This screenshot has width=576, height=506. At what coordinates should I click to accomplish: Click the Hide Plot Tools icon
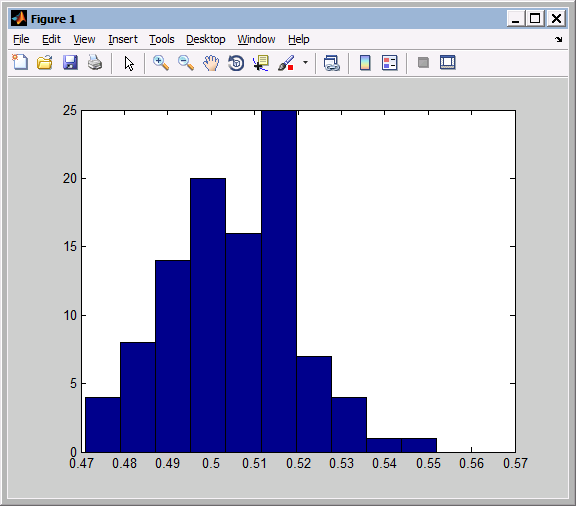423,62
